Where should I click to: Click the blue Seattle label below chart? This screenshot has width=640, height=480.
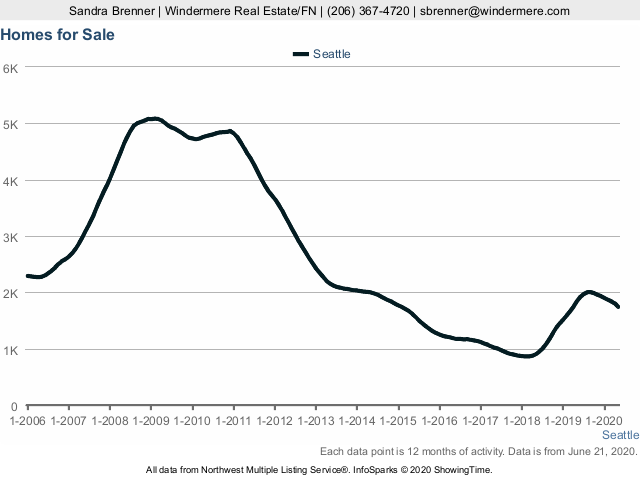(x=620, y=436)
